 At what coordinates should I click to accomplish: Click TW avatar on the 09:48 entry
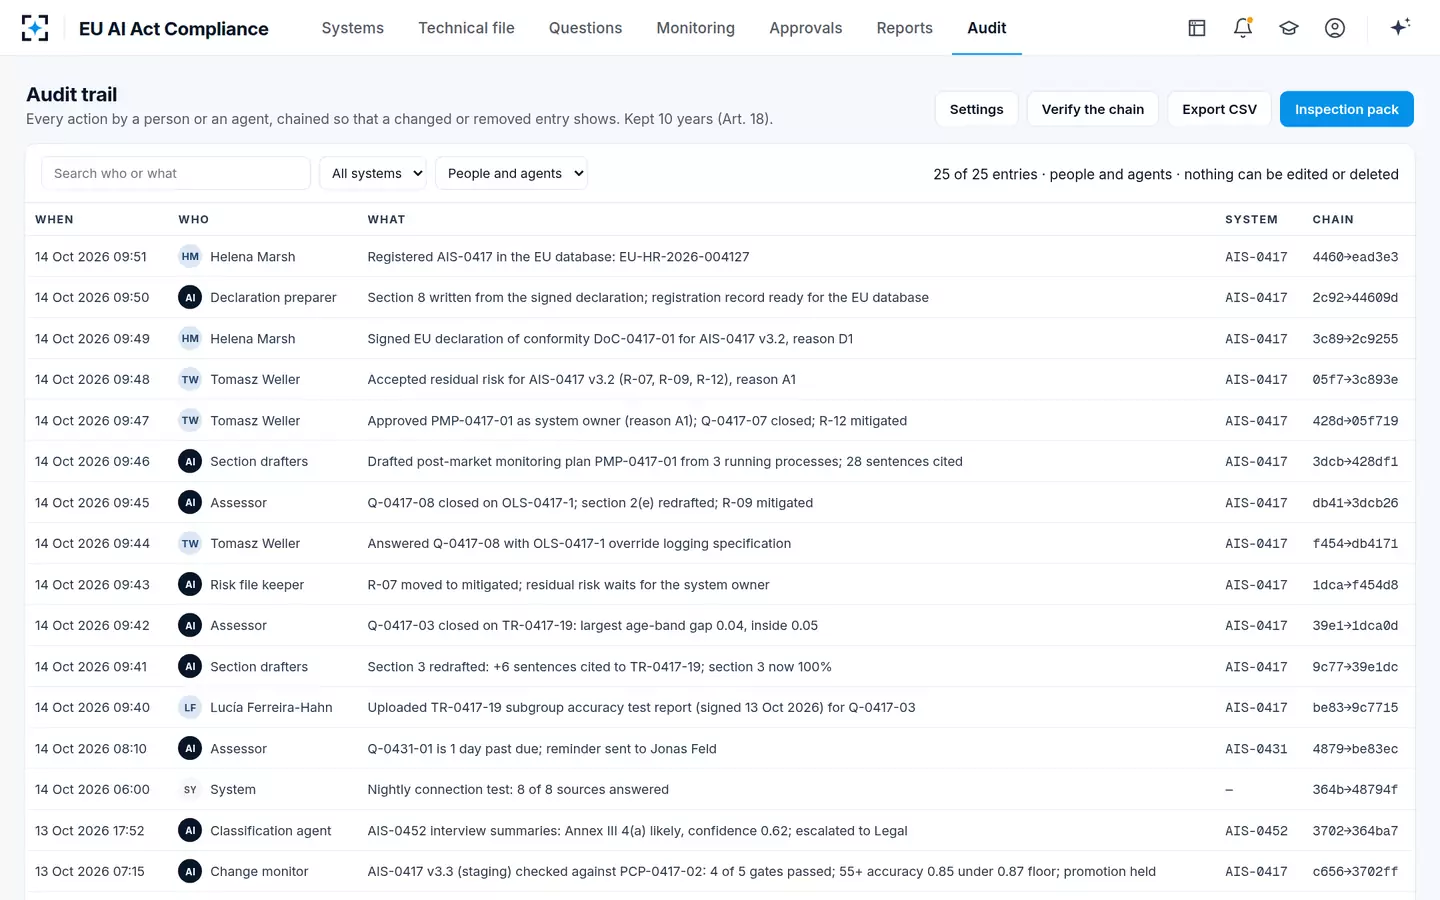190,380
